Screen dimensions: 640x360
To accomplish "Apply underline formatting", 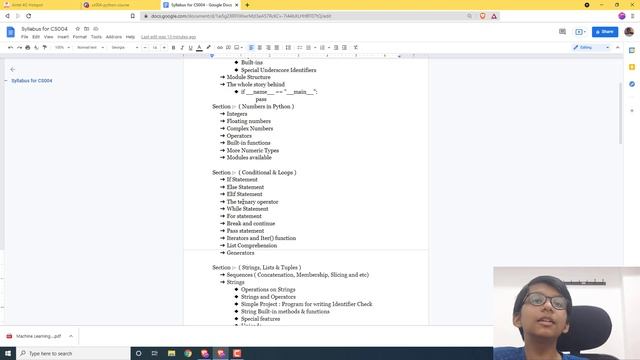I will pos(191,48).
